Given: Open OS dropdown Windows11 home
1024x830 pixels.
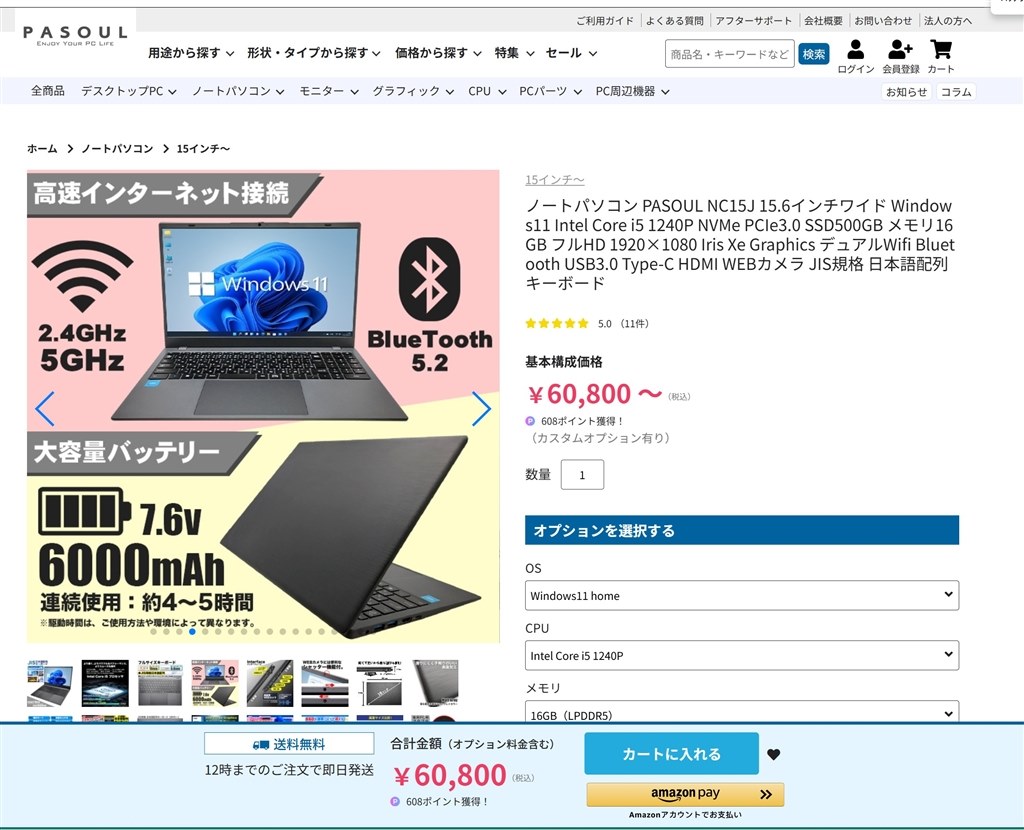Looking at the screenshot, I should tap(742, 595).
